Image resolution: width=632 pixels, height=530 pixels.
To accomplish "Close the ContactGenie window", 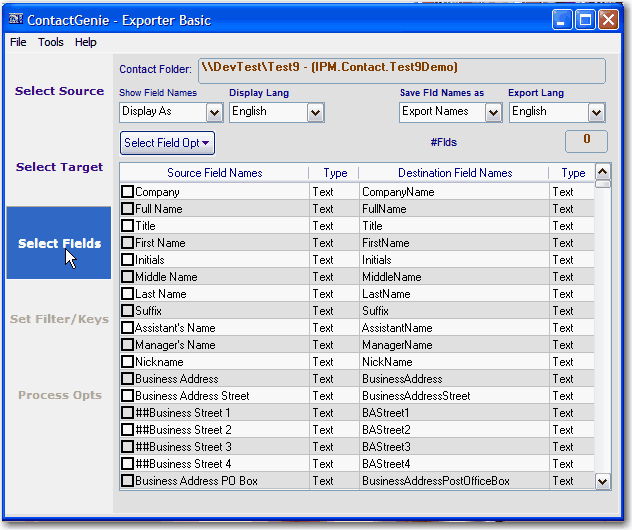I will point(608,20).
